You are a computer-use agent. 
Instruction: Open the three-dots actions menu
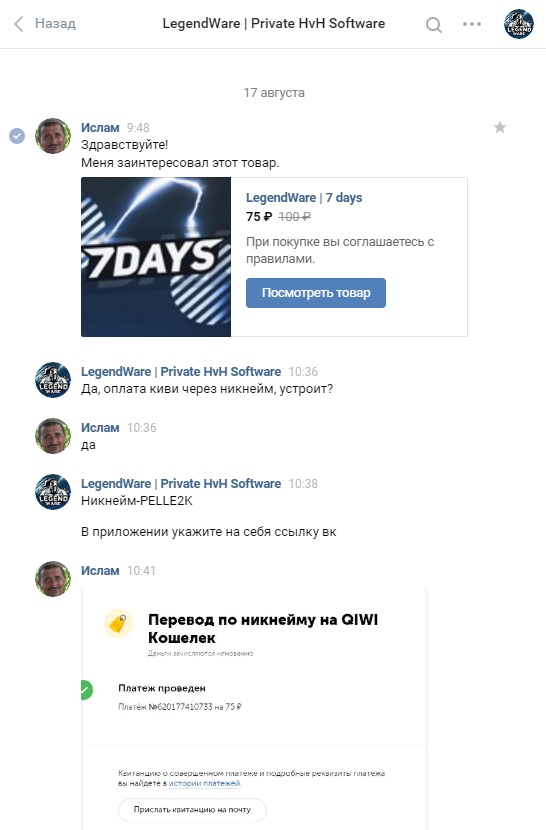coord(472,24)
